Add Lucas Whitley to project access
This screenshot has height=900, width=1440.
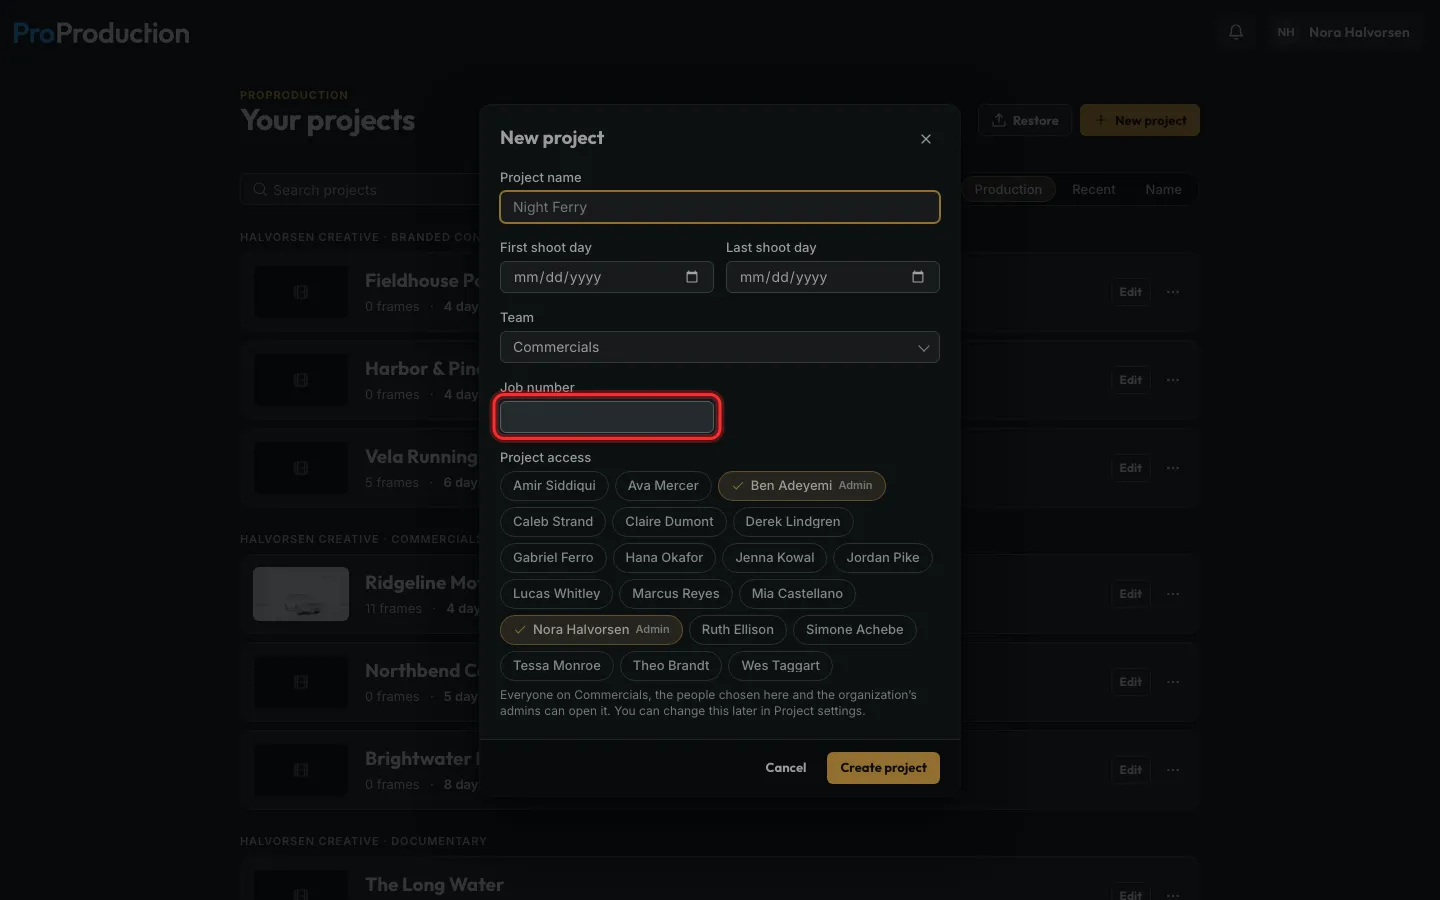556,594
